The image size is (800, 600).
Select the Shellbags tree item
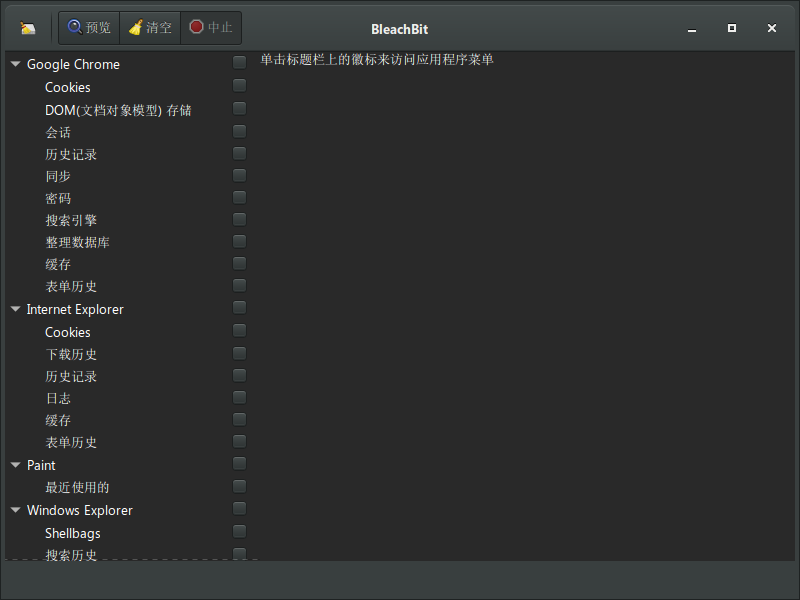tap(72, 533)
